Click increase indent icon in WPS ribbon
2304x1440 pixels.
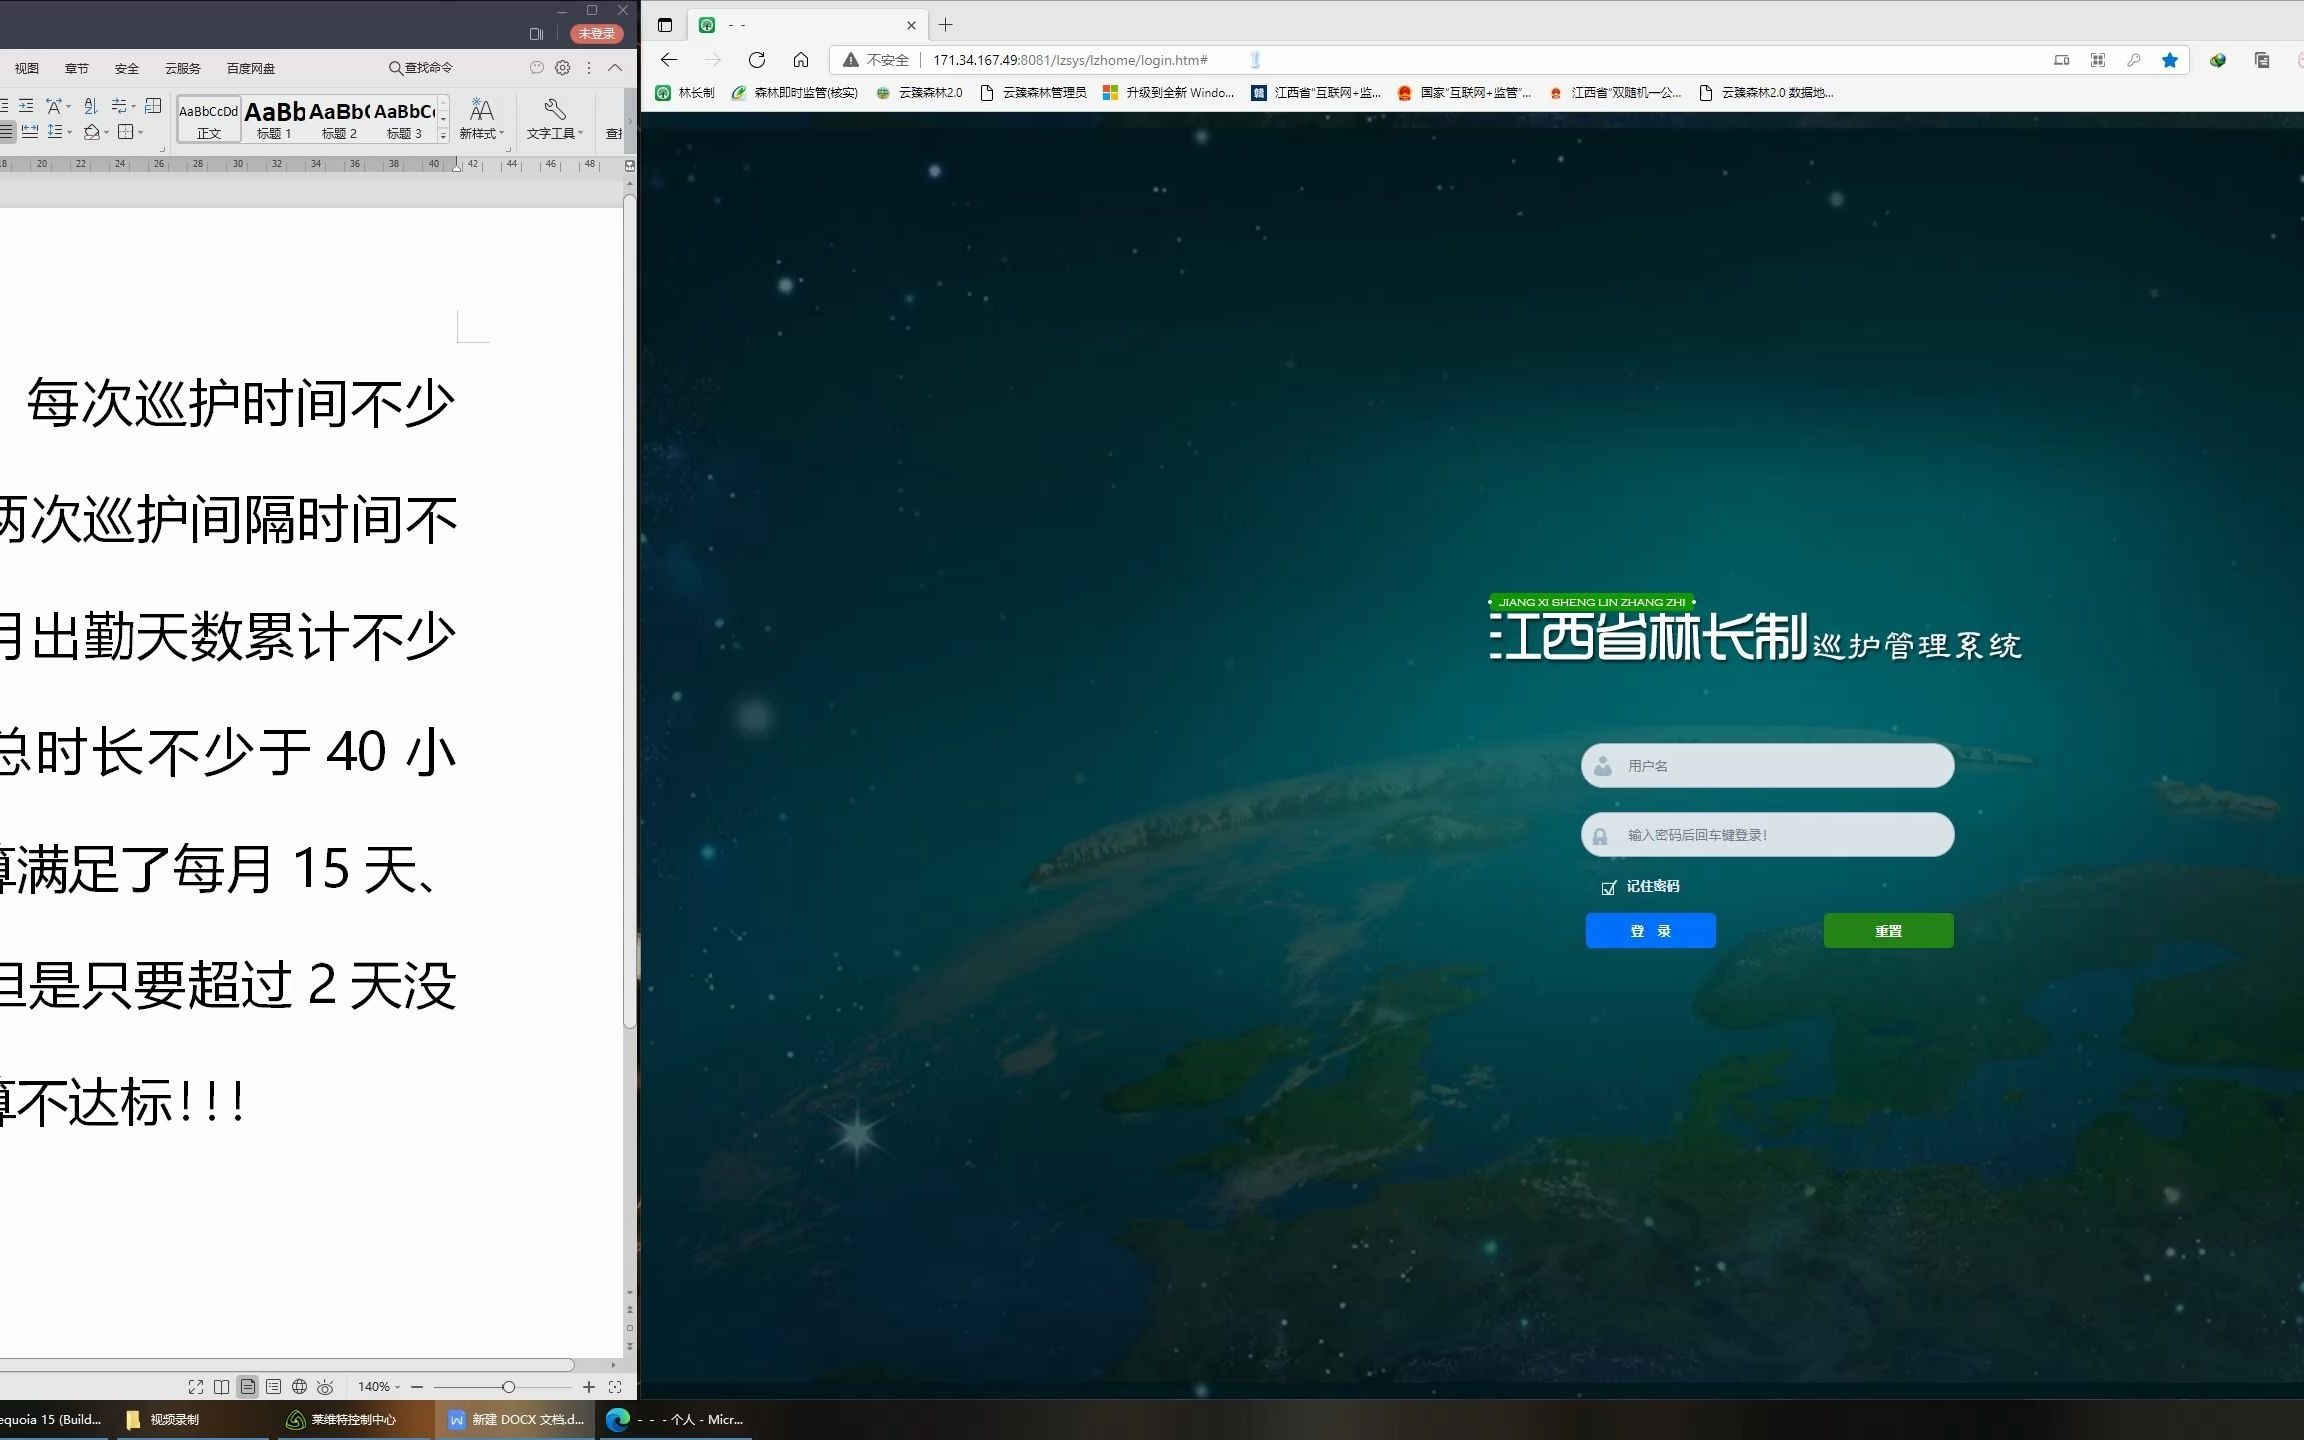click(26, 106)
